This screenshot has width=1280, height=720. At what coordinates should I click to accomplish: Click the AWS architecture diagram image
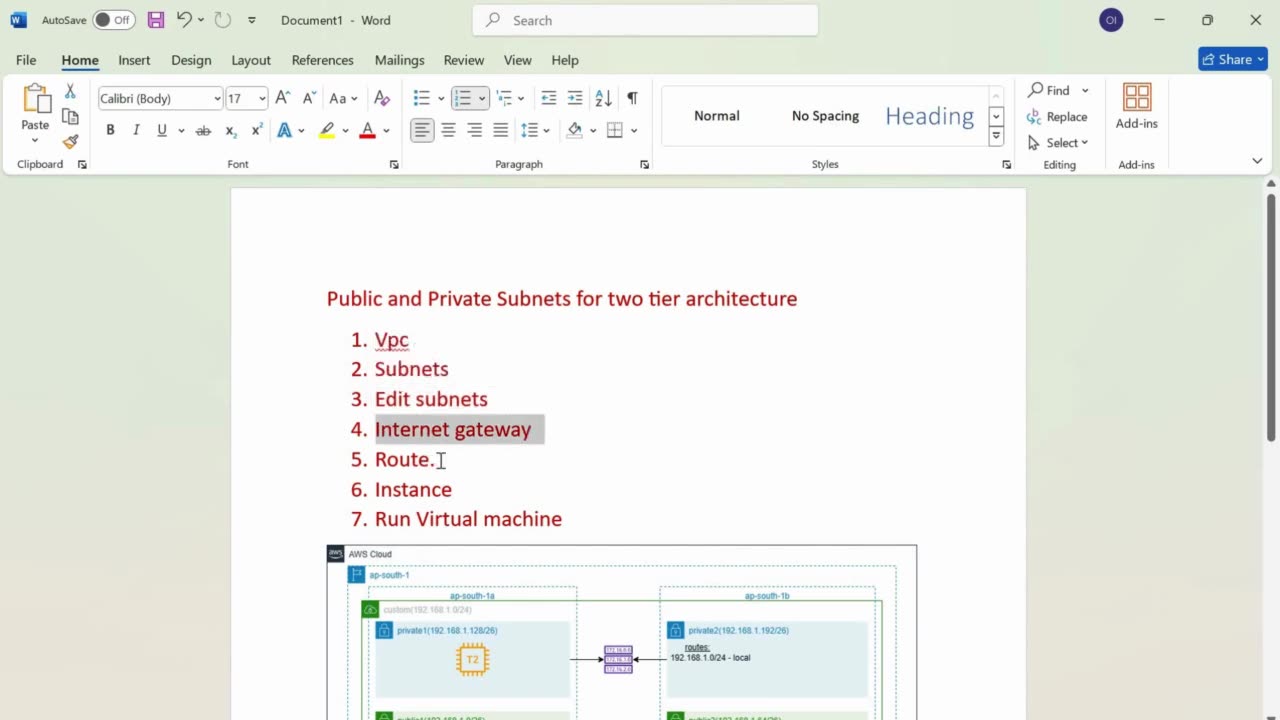pos(621,632)
